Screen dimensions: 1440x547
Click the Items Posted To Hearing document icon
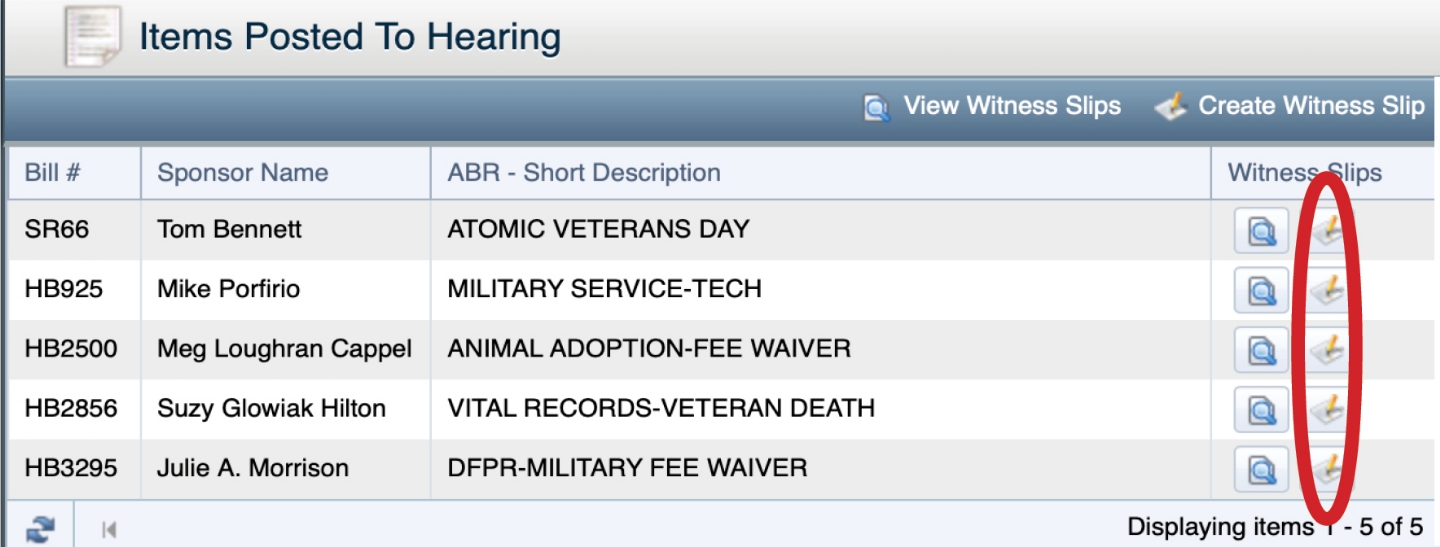click(93, 36)
